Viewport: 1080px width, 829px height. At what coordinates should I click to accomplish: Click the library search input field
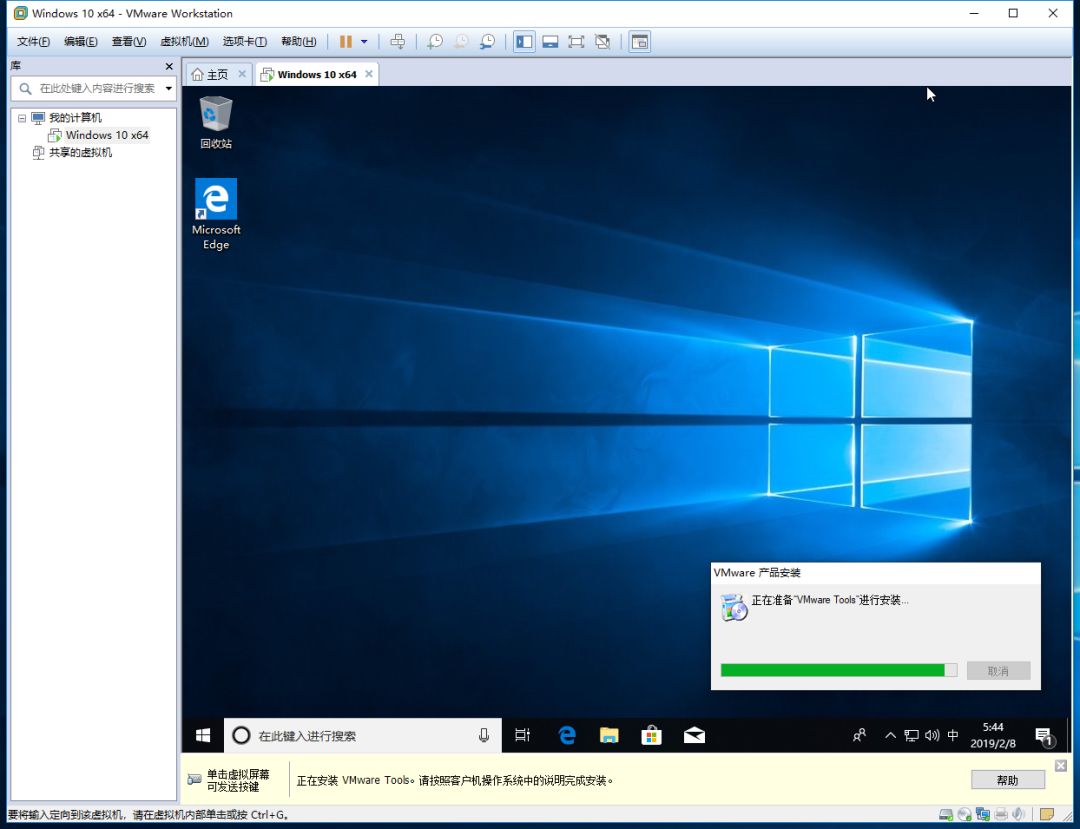[x=96, y=88]
